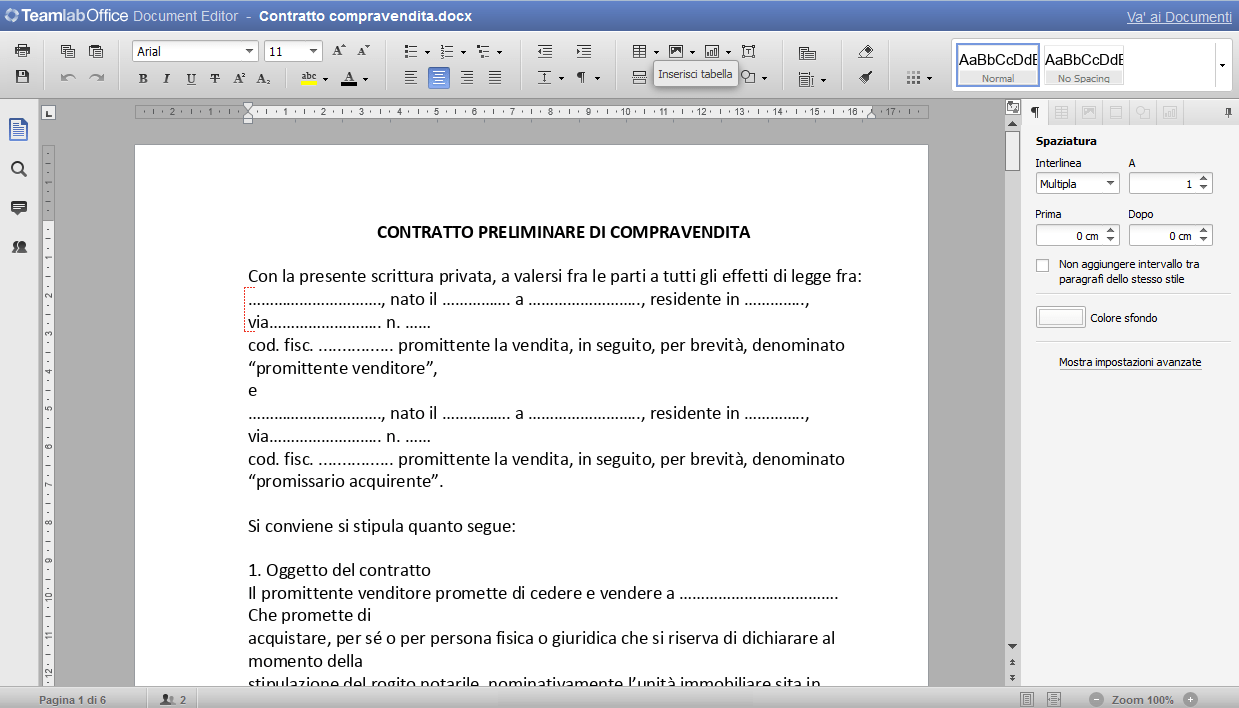The height and width of the screenshot is (708, 1239).
Task: Click the Paste icon
Action: [96, 51]
